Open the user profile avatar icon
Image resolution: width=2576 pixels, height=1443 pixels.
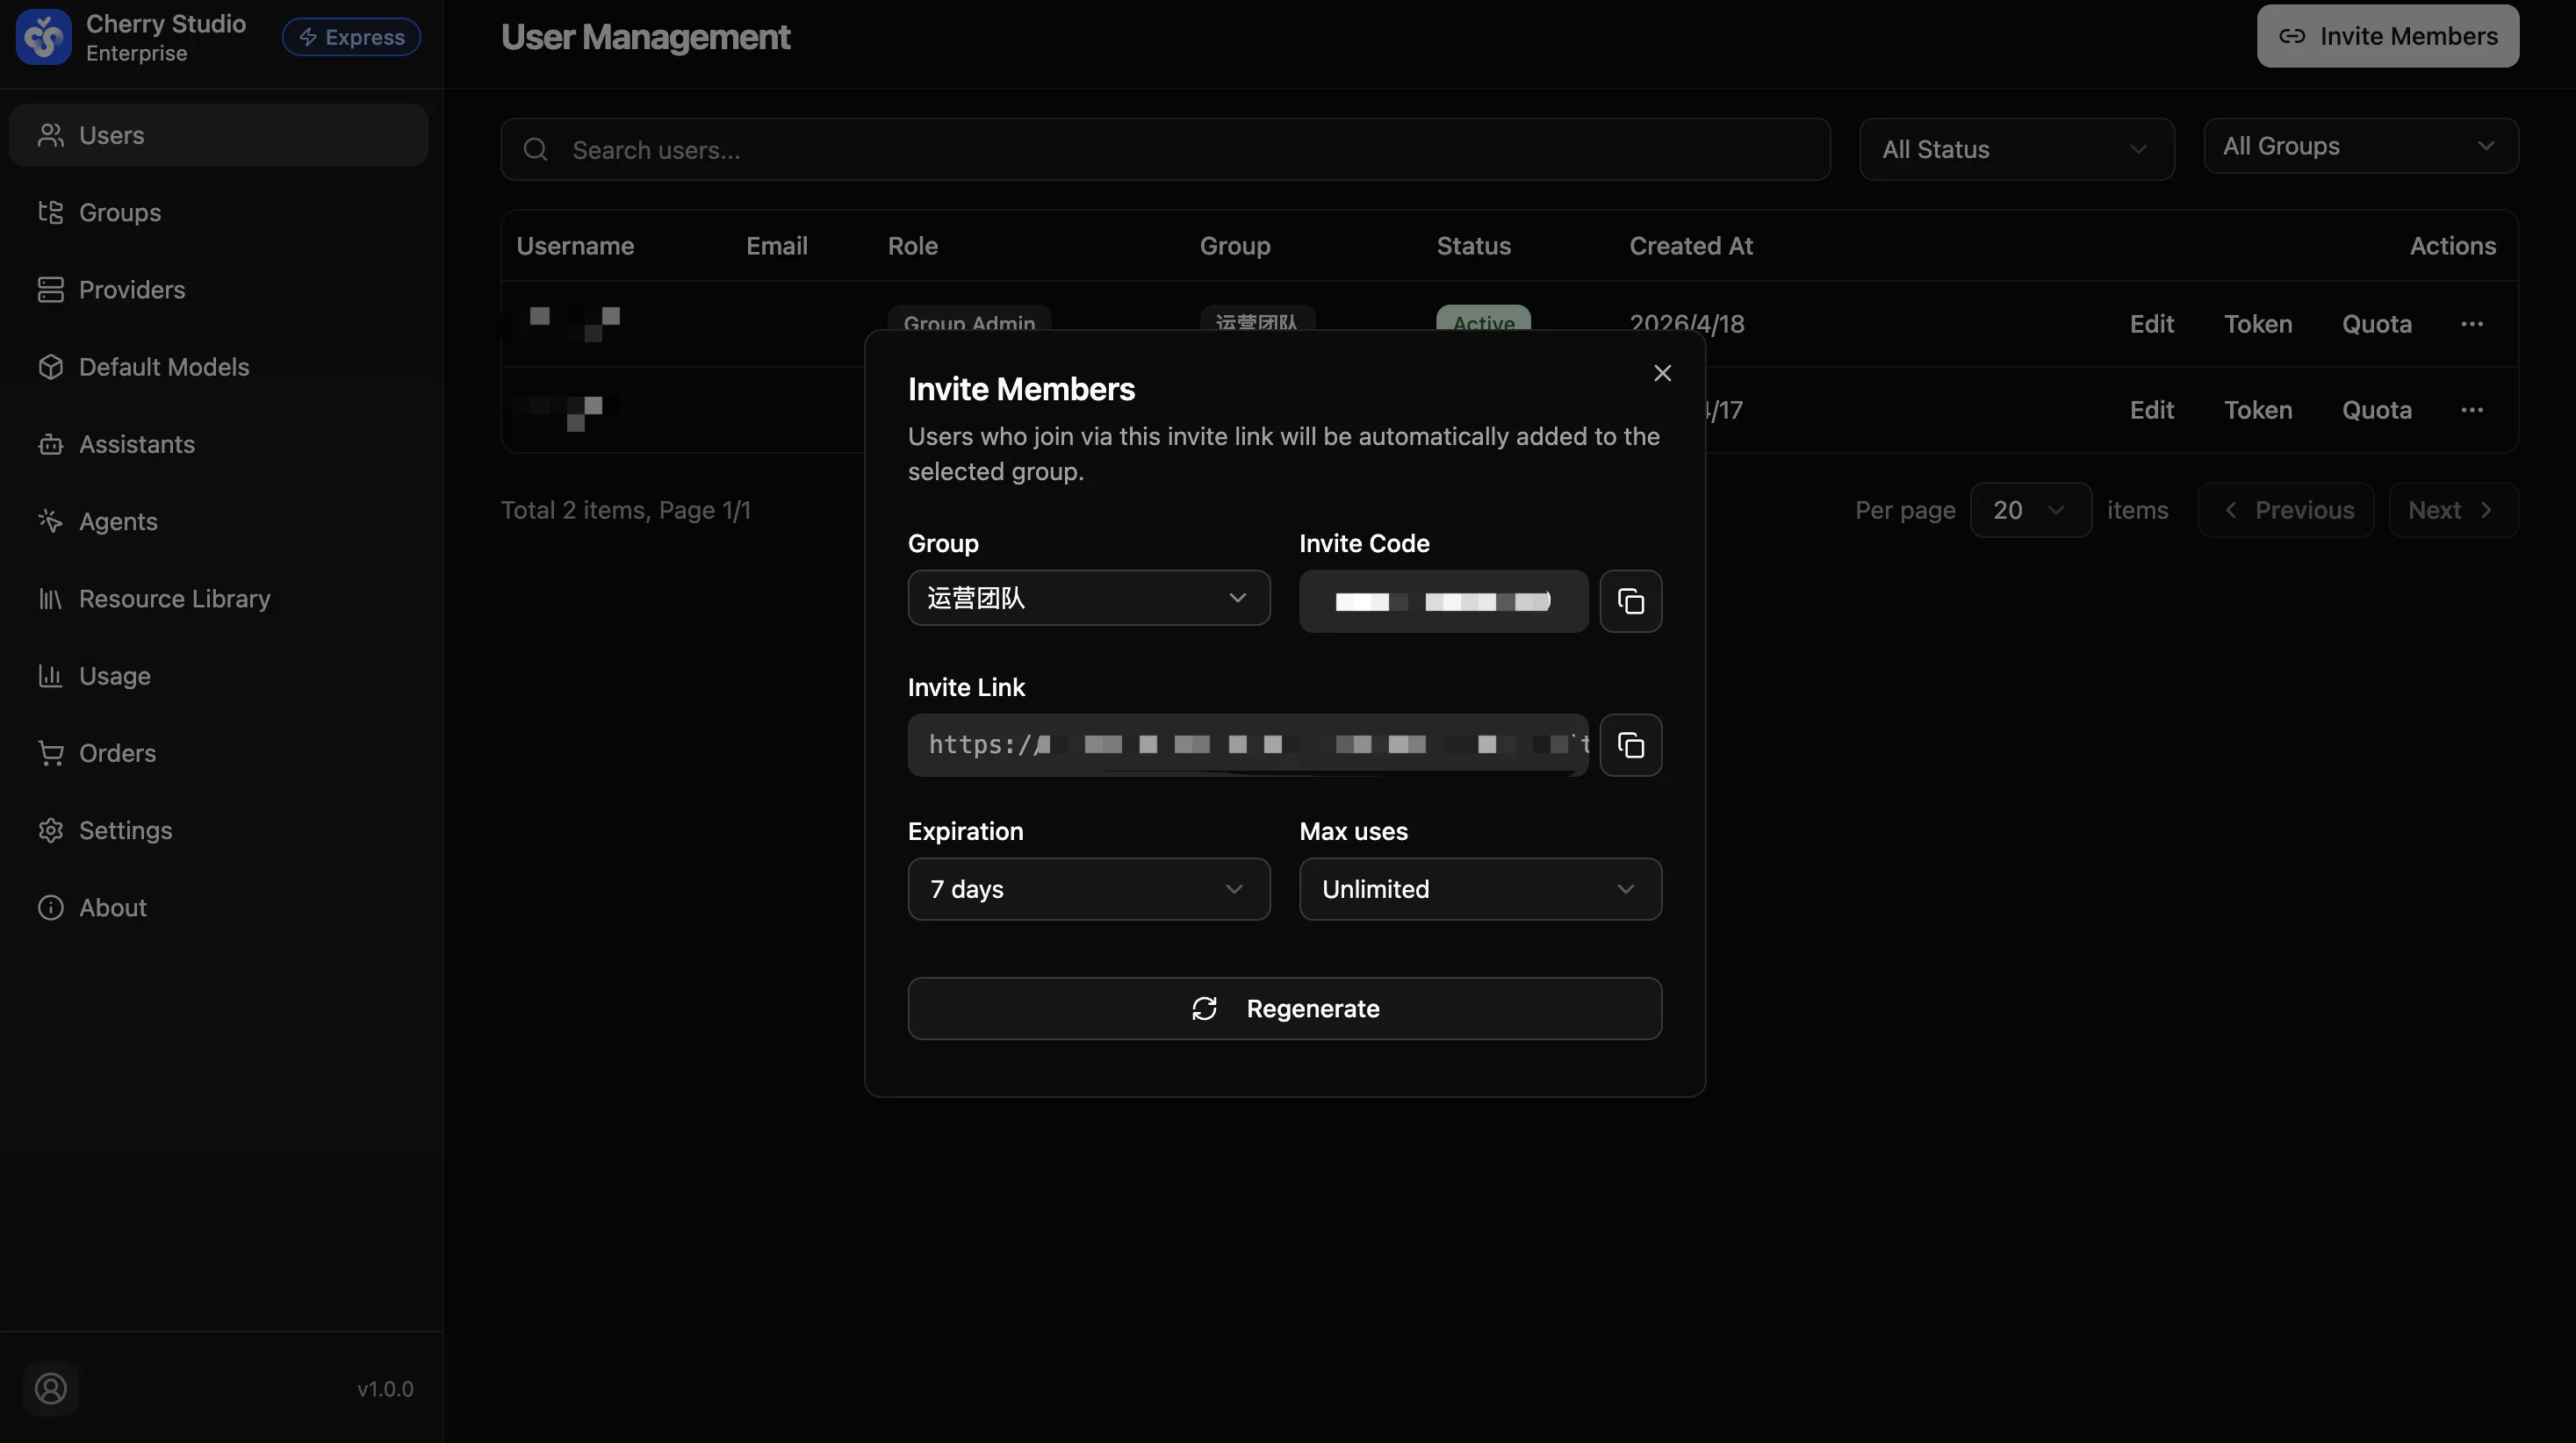51,1388
